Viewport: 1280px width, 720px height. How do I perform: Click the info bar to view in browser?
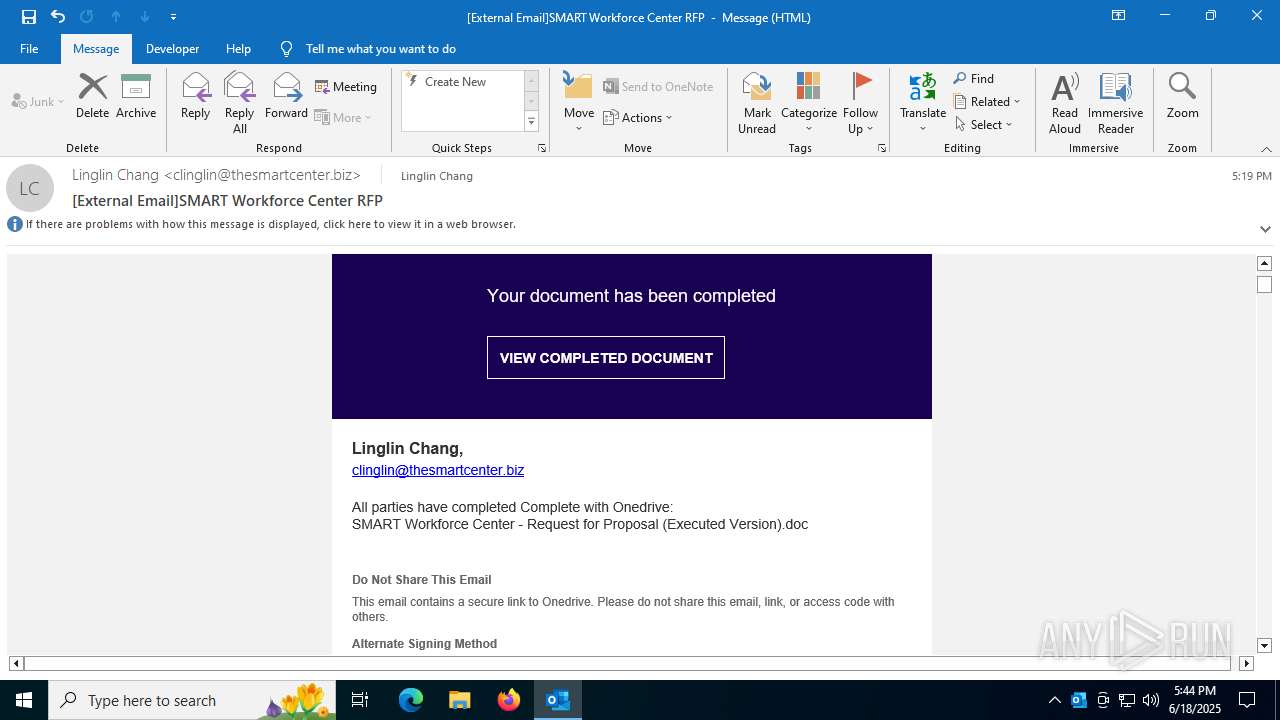(x=271, y=224)
